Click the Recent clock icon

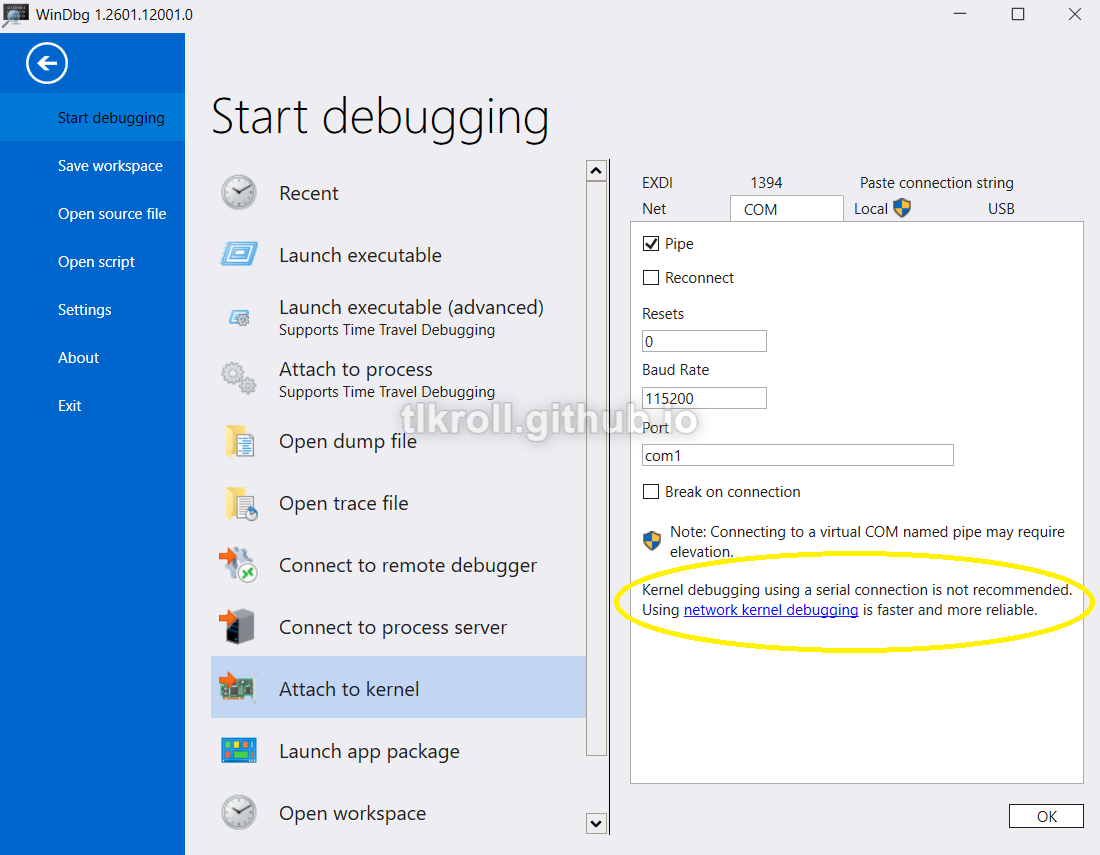239,193
